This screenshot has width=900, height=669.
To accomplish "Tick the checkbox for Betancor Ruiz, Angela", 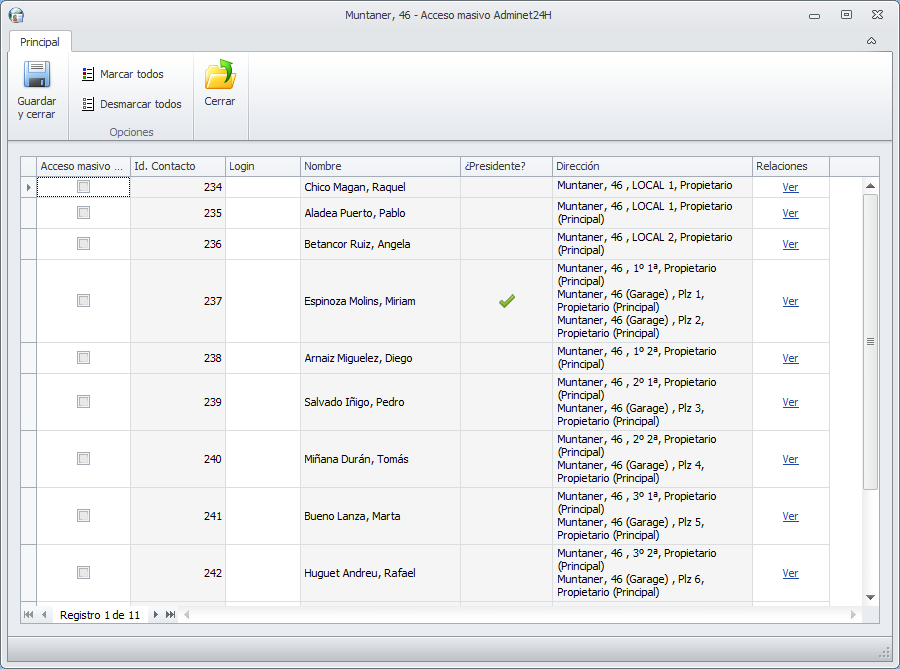I will (x=83, y=244).
